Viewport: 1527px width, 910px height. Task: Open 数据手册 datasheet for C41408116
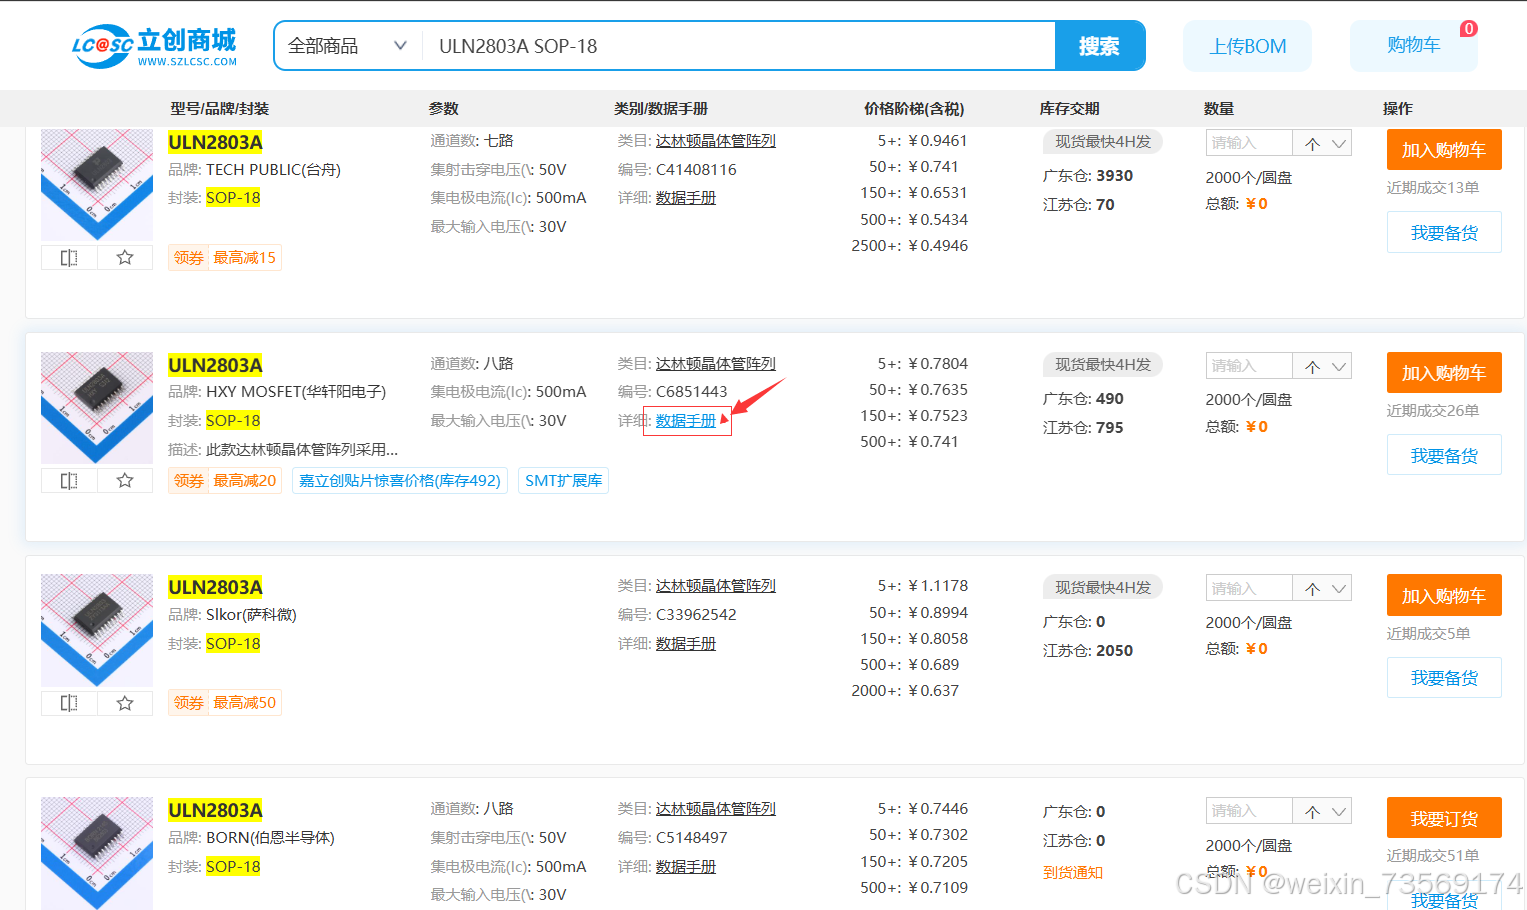686,198
